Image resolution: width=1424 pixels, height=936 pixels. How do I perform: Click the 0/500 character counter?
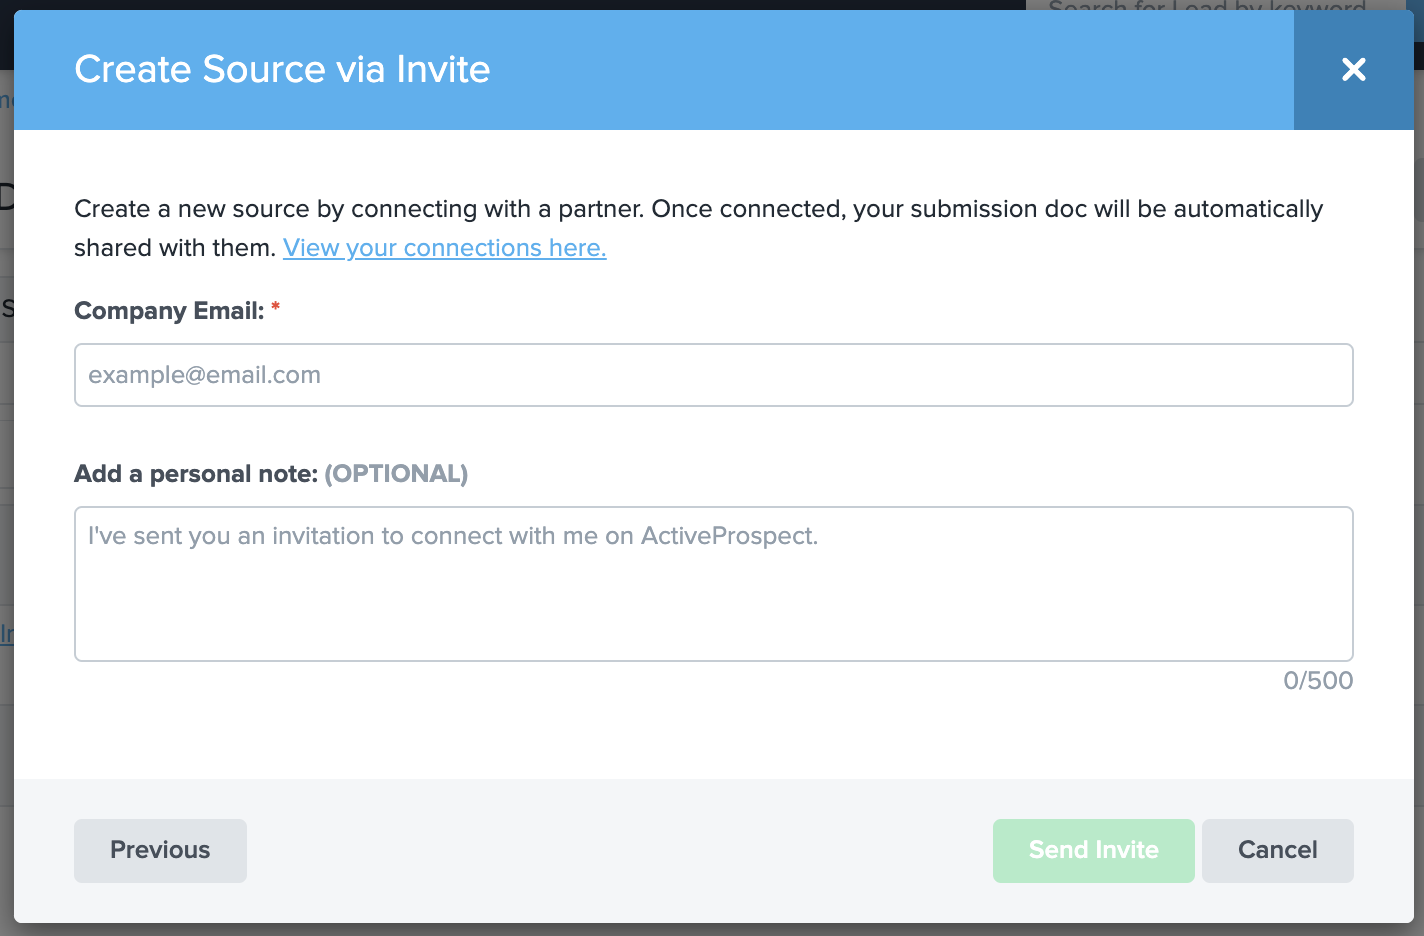coord(1317,681)
